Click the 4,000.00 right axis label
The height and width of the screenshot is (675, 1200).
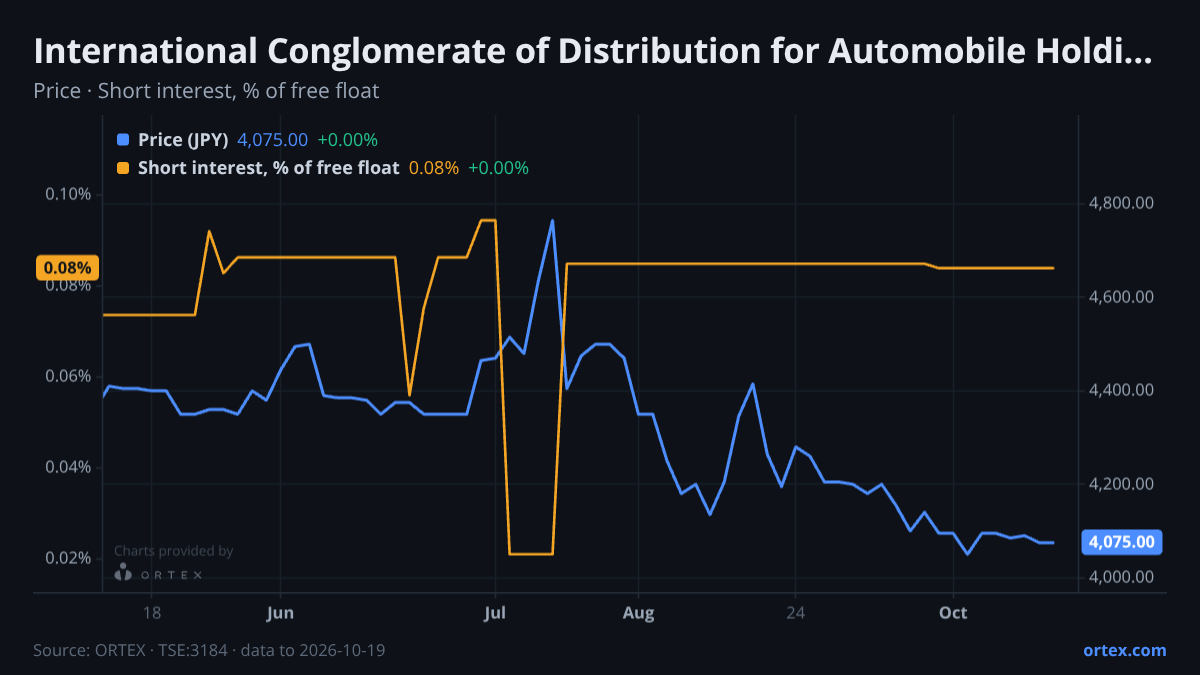coord(1121,577)
